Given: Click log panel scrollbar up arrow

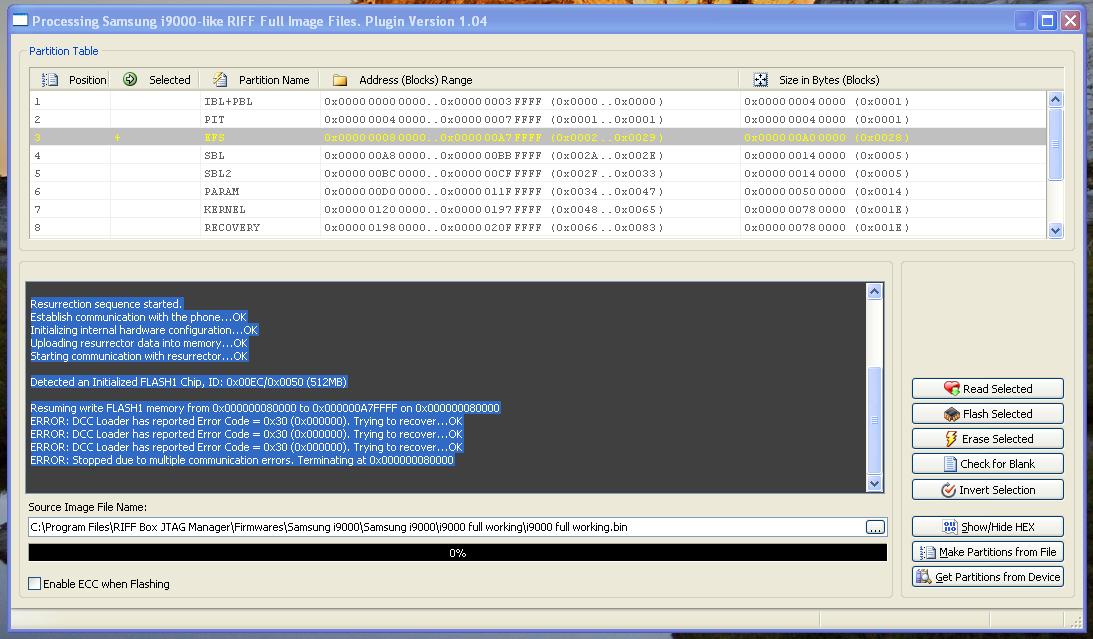Looking at the screenshot, I should click(x=874, y=291).
